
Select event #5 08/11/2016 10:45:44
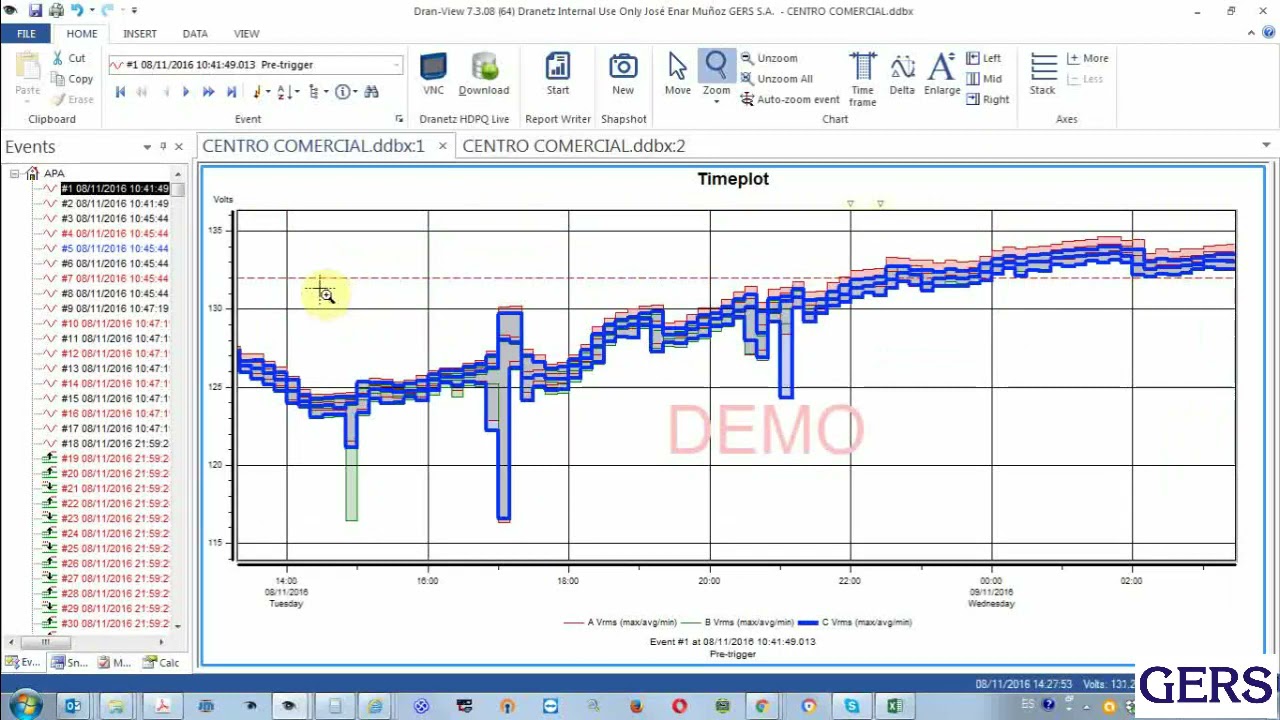[114, 249]
